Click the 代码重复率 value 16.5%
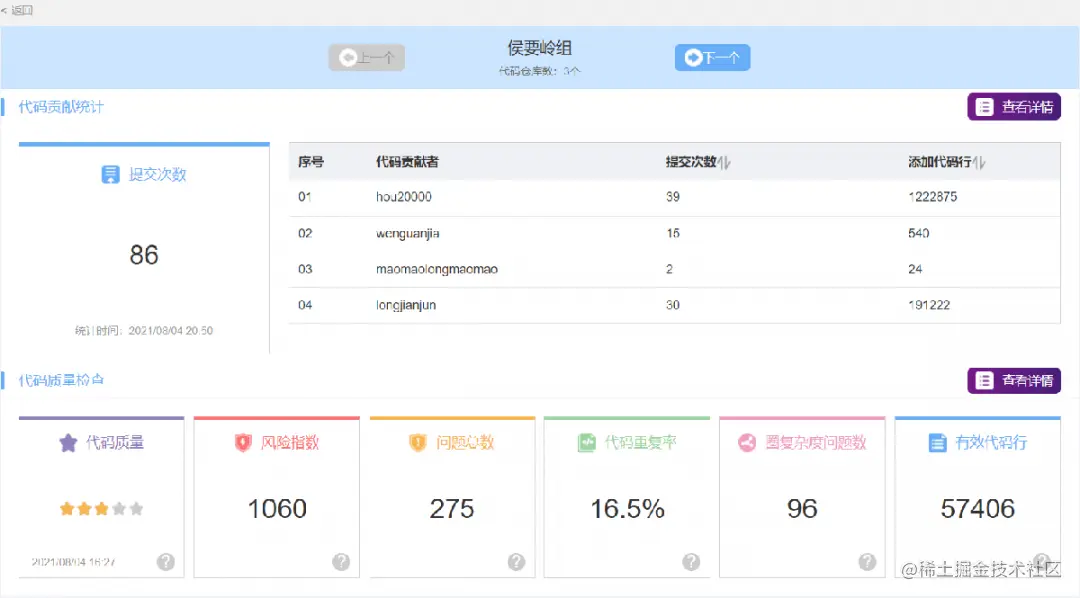Viewport: 1080px width, 598px height. 627,509
